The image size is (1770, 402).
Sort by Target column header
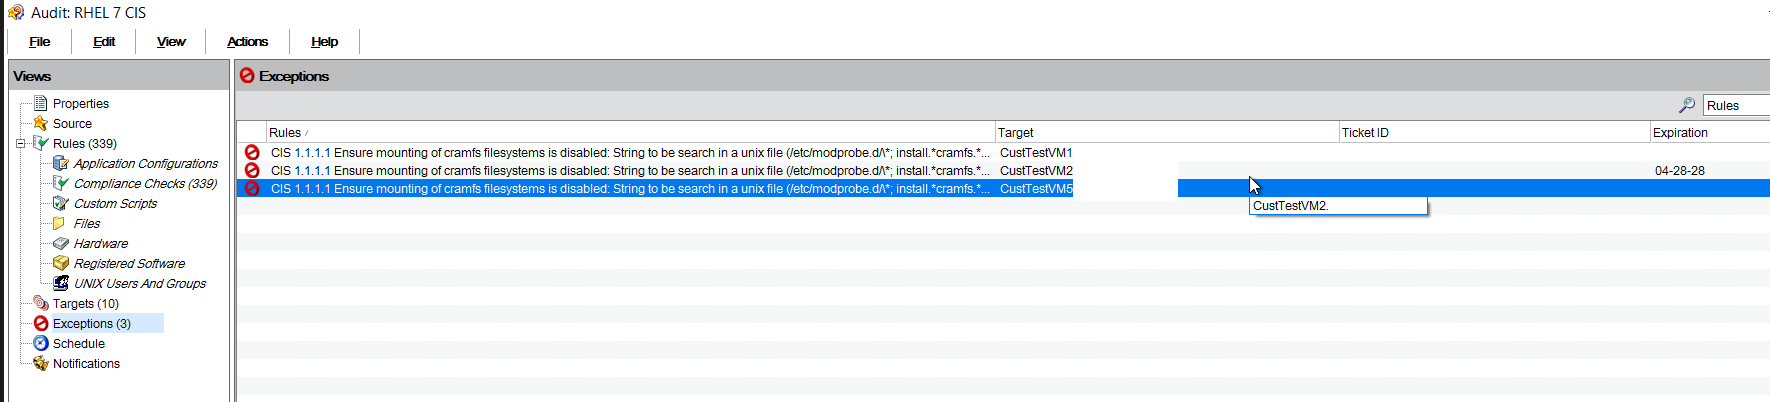pyautogui.click(x=1167, y=132)
